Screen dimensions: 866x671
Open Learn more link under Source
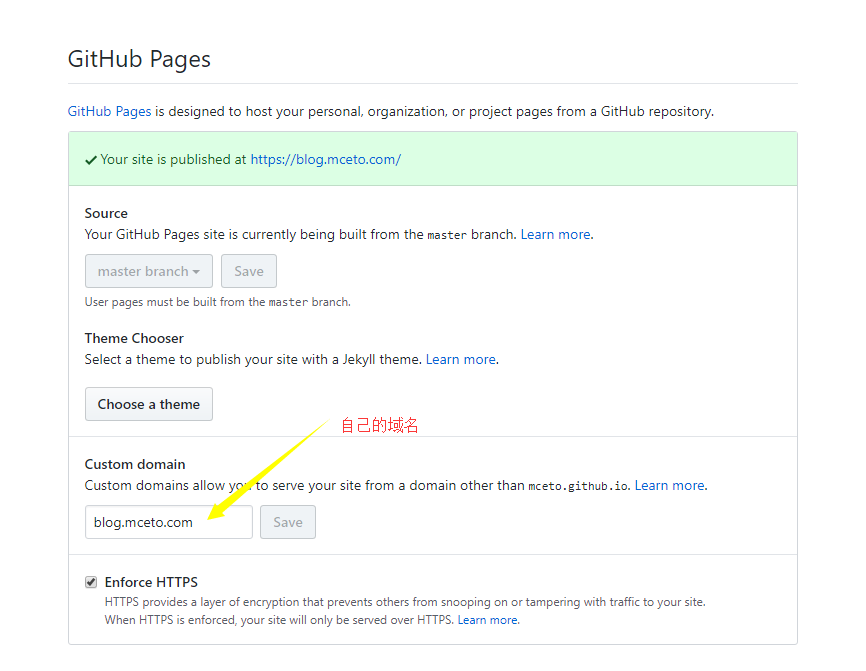pos(555,235)
